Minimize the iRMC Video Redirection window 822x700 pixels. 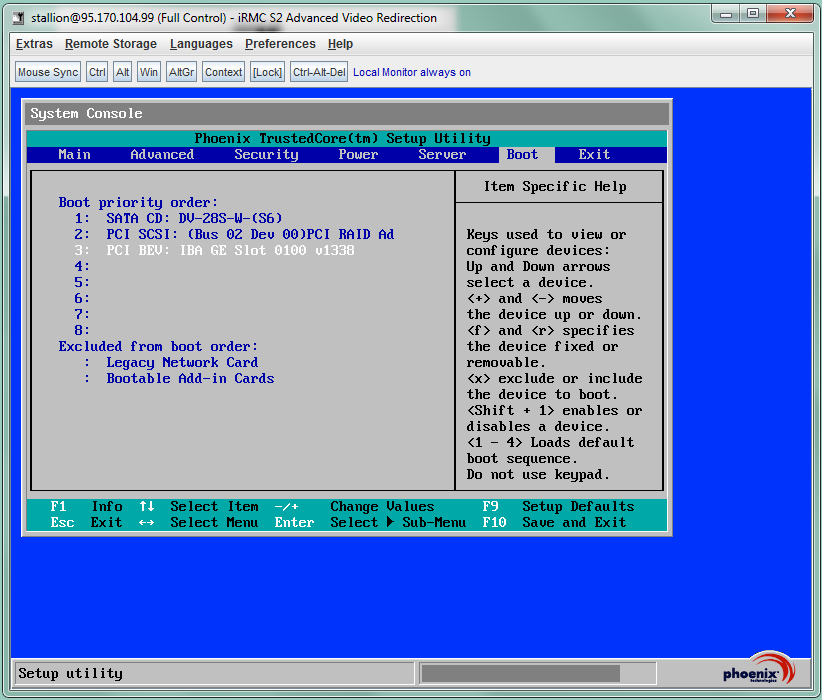click(x=726, y=14)
